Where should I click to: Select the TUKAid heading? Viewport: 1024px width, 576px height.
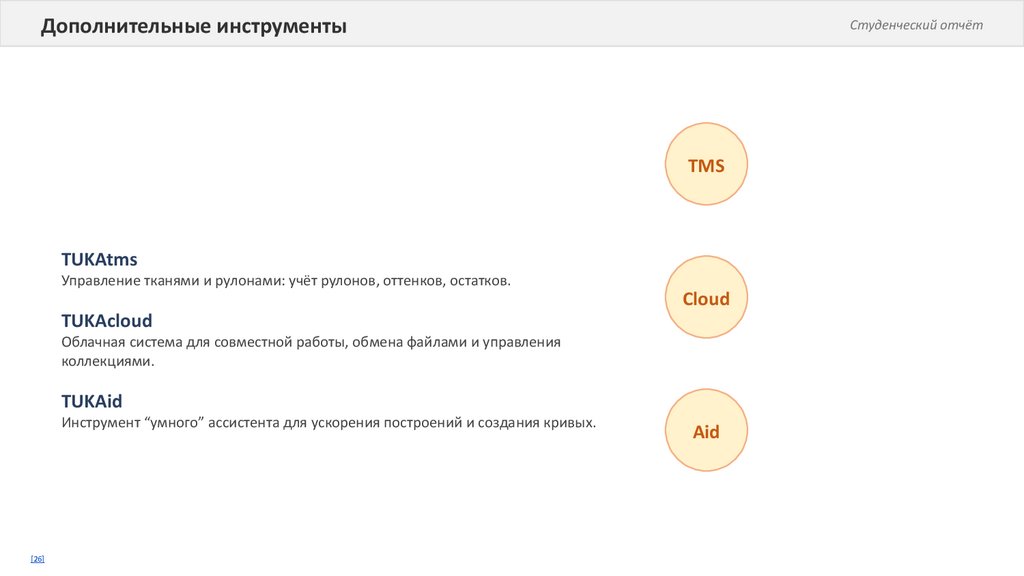91,401
